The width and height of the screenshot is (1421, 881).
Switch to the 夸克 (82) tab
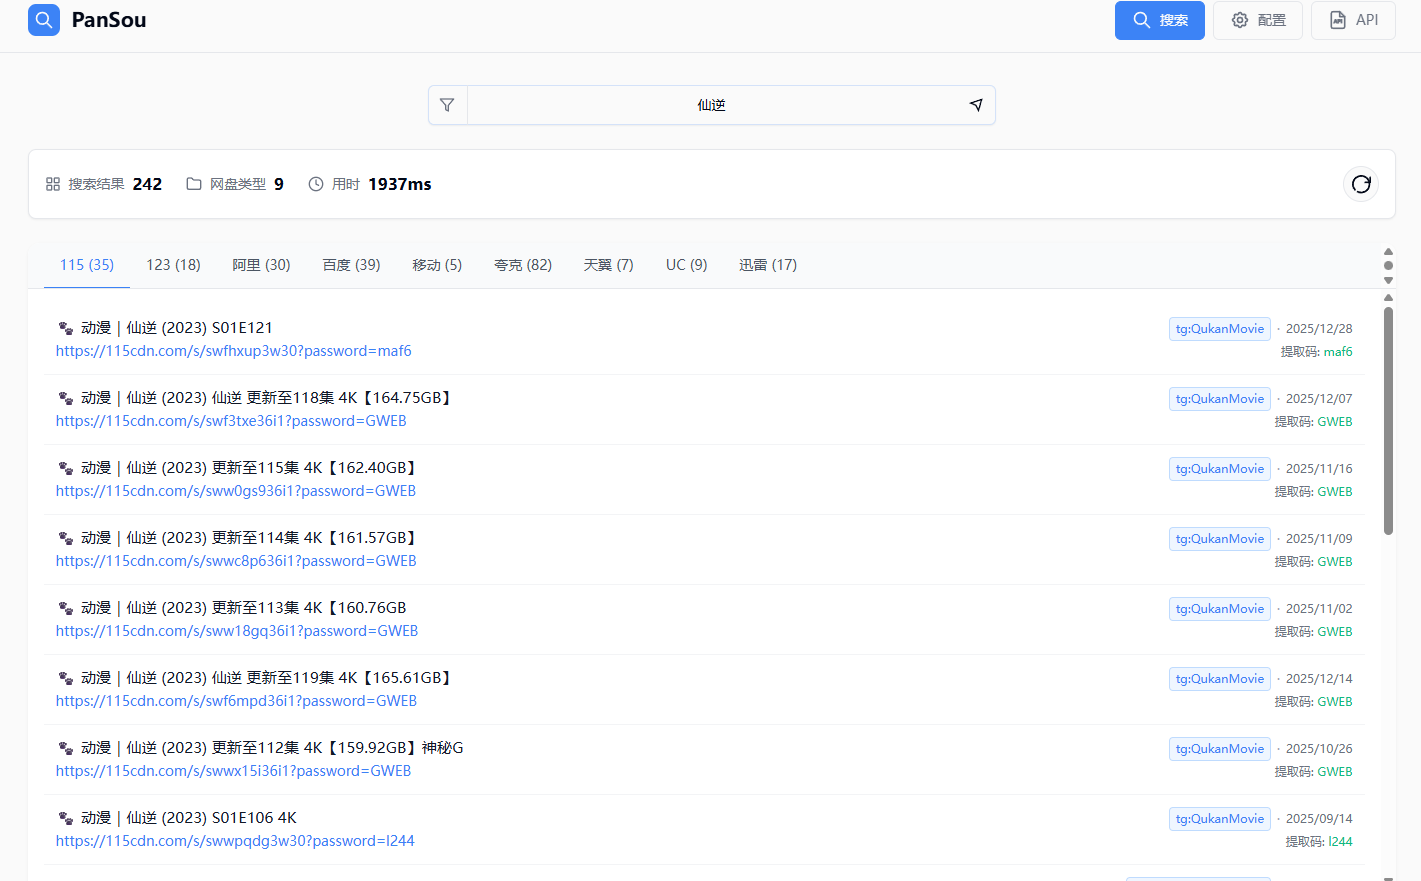[522, 265]
